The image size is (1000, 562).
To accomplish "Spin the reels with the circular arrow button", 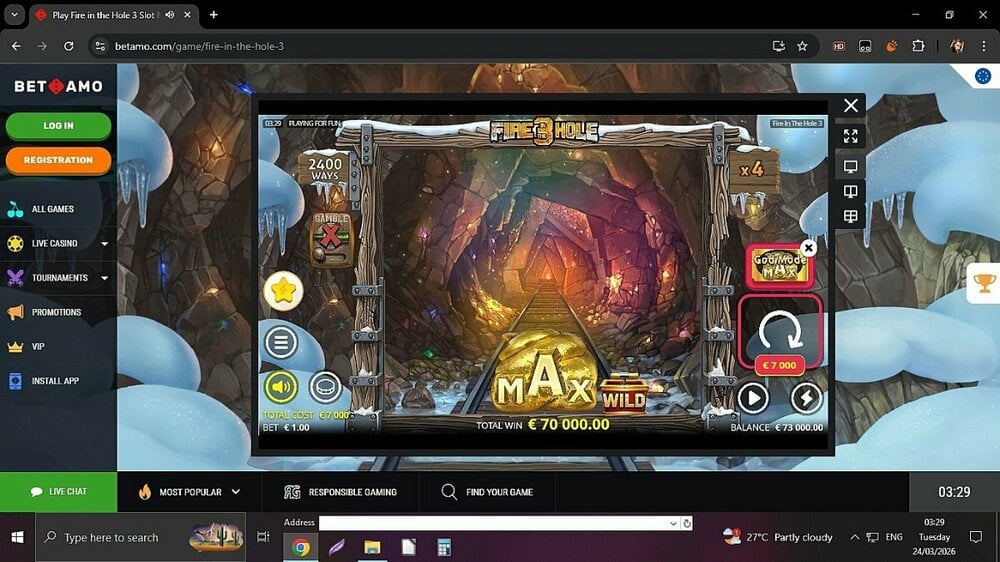I will click(x=780, y=329).
